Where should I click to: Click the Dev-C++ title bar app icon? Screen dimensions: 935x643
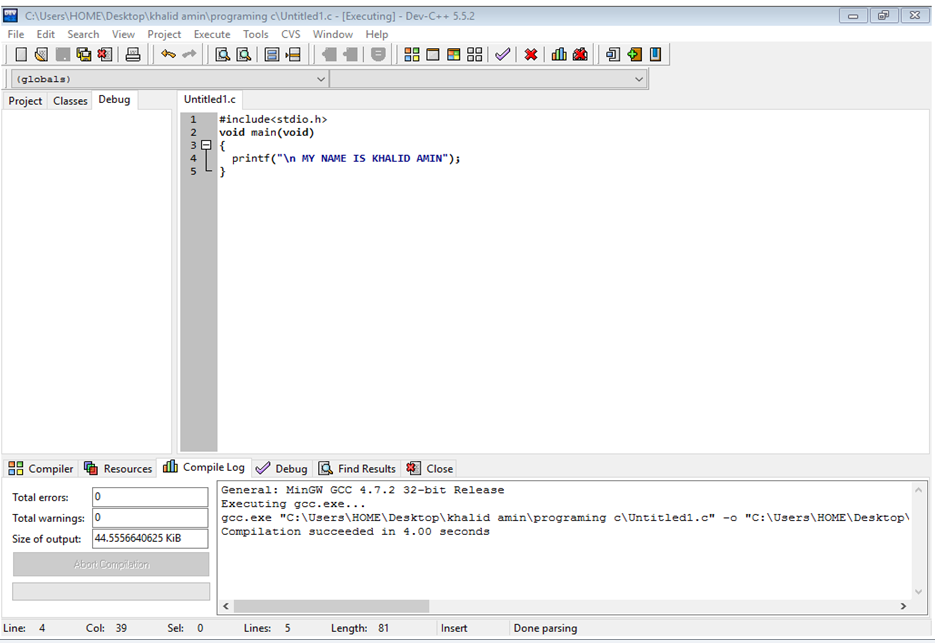(x=11, y=15)
